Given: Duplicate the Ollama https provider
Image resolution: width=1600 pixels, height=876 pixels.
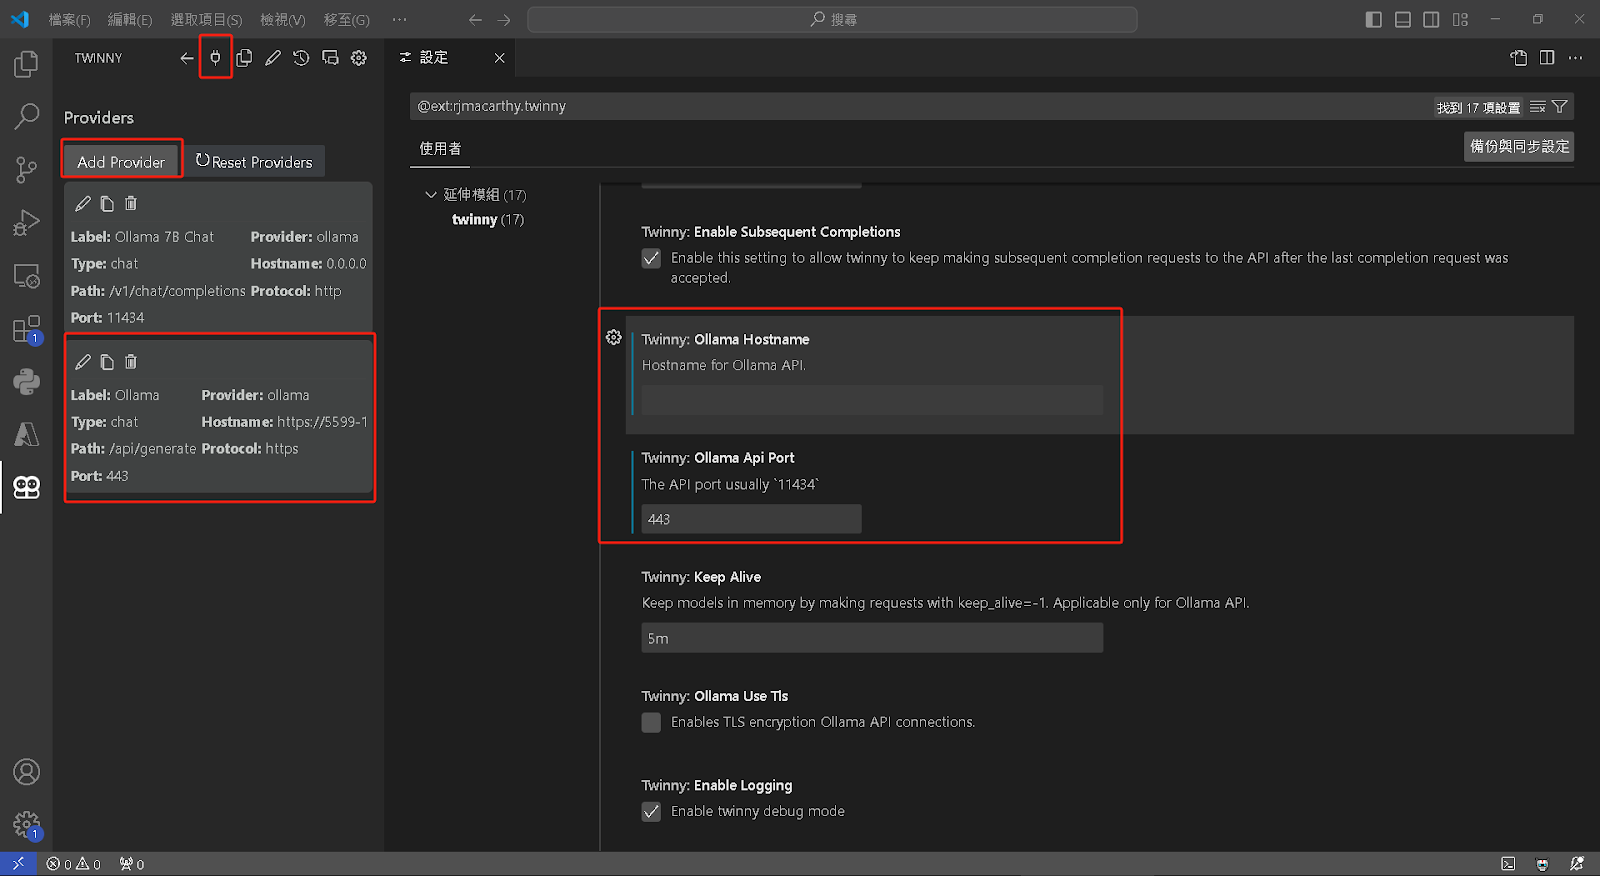Looking at the screenshot, I should 107,362.
